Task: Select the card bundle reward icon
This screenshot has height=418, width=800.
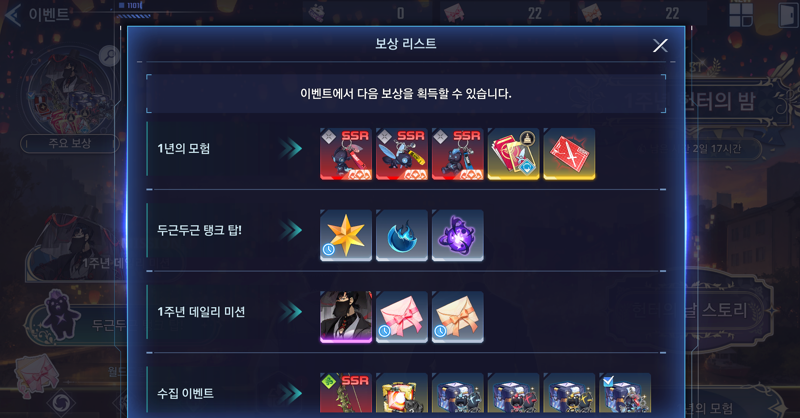Action: (x=513, y=154)
